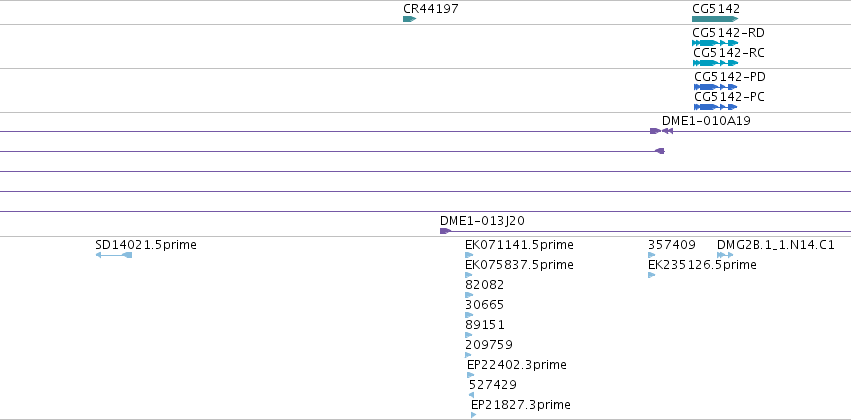Image resolution: width=851 pixels, height=420 pixels.
Task: Select the CG5142-RC transcript glyph
Action: point(715,63)
